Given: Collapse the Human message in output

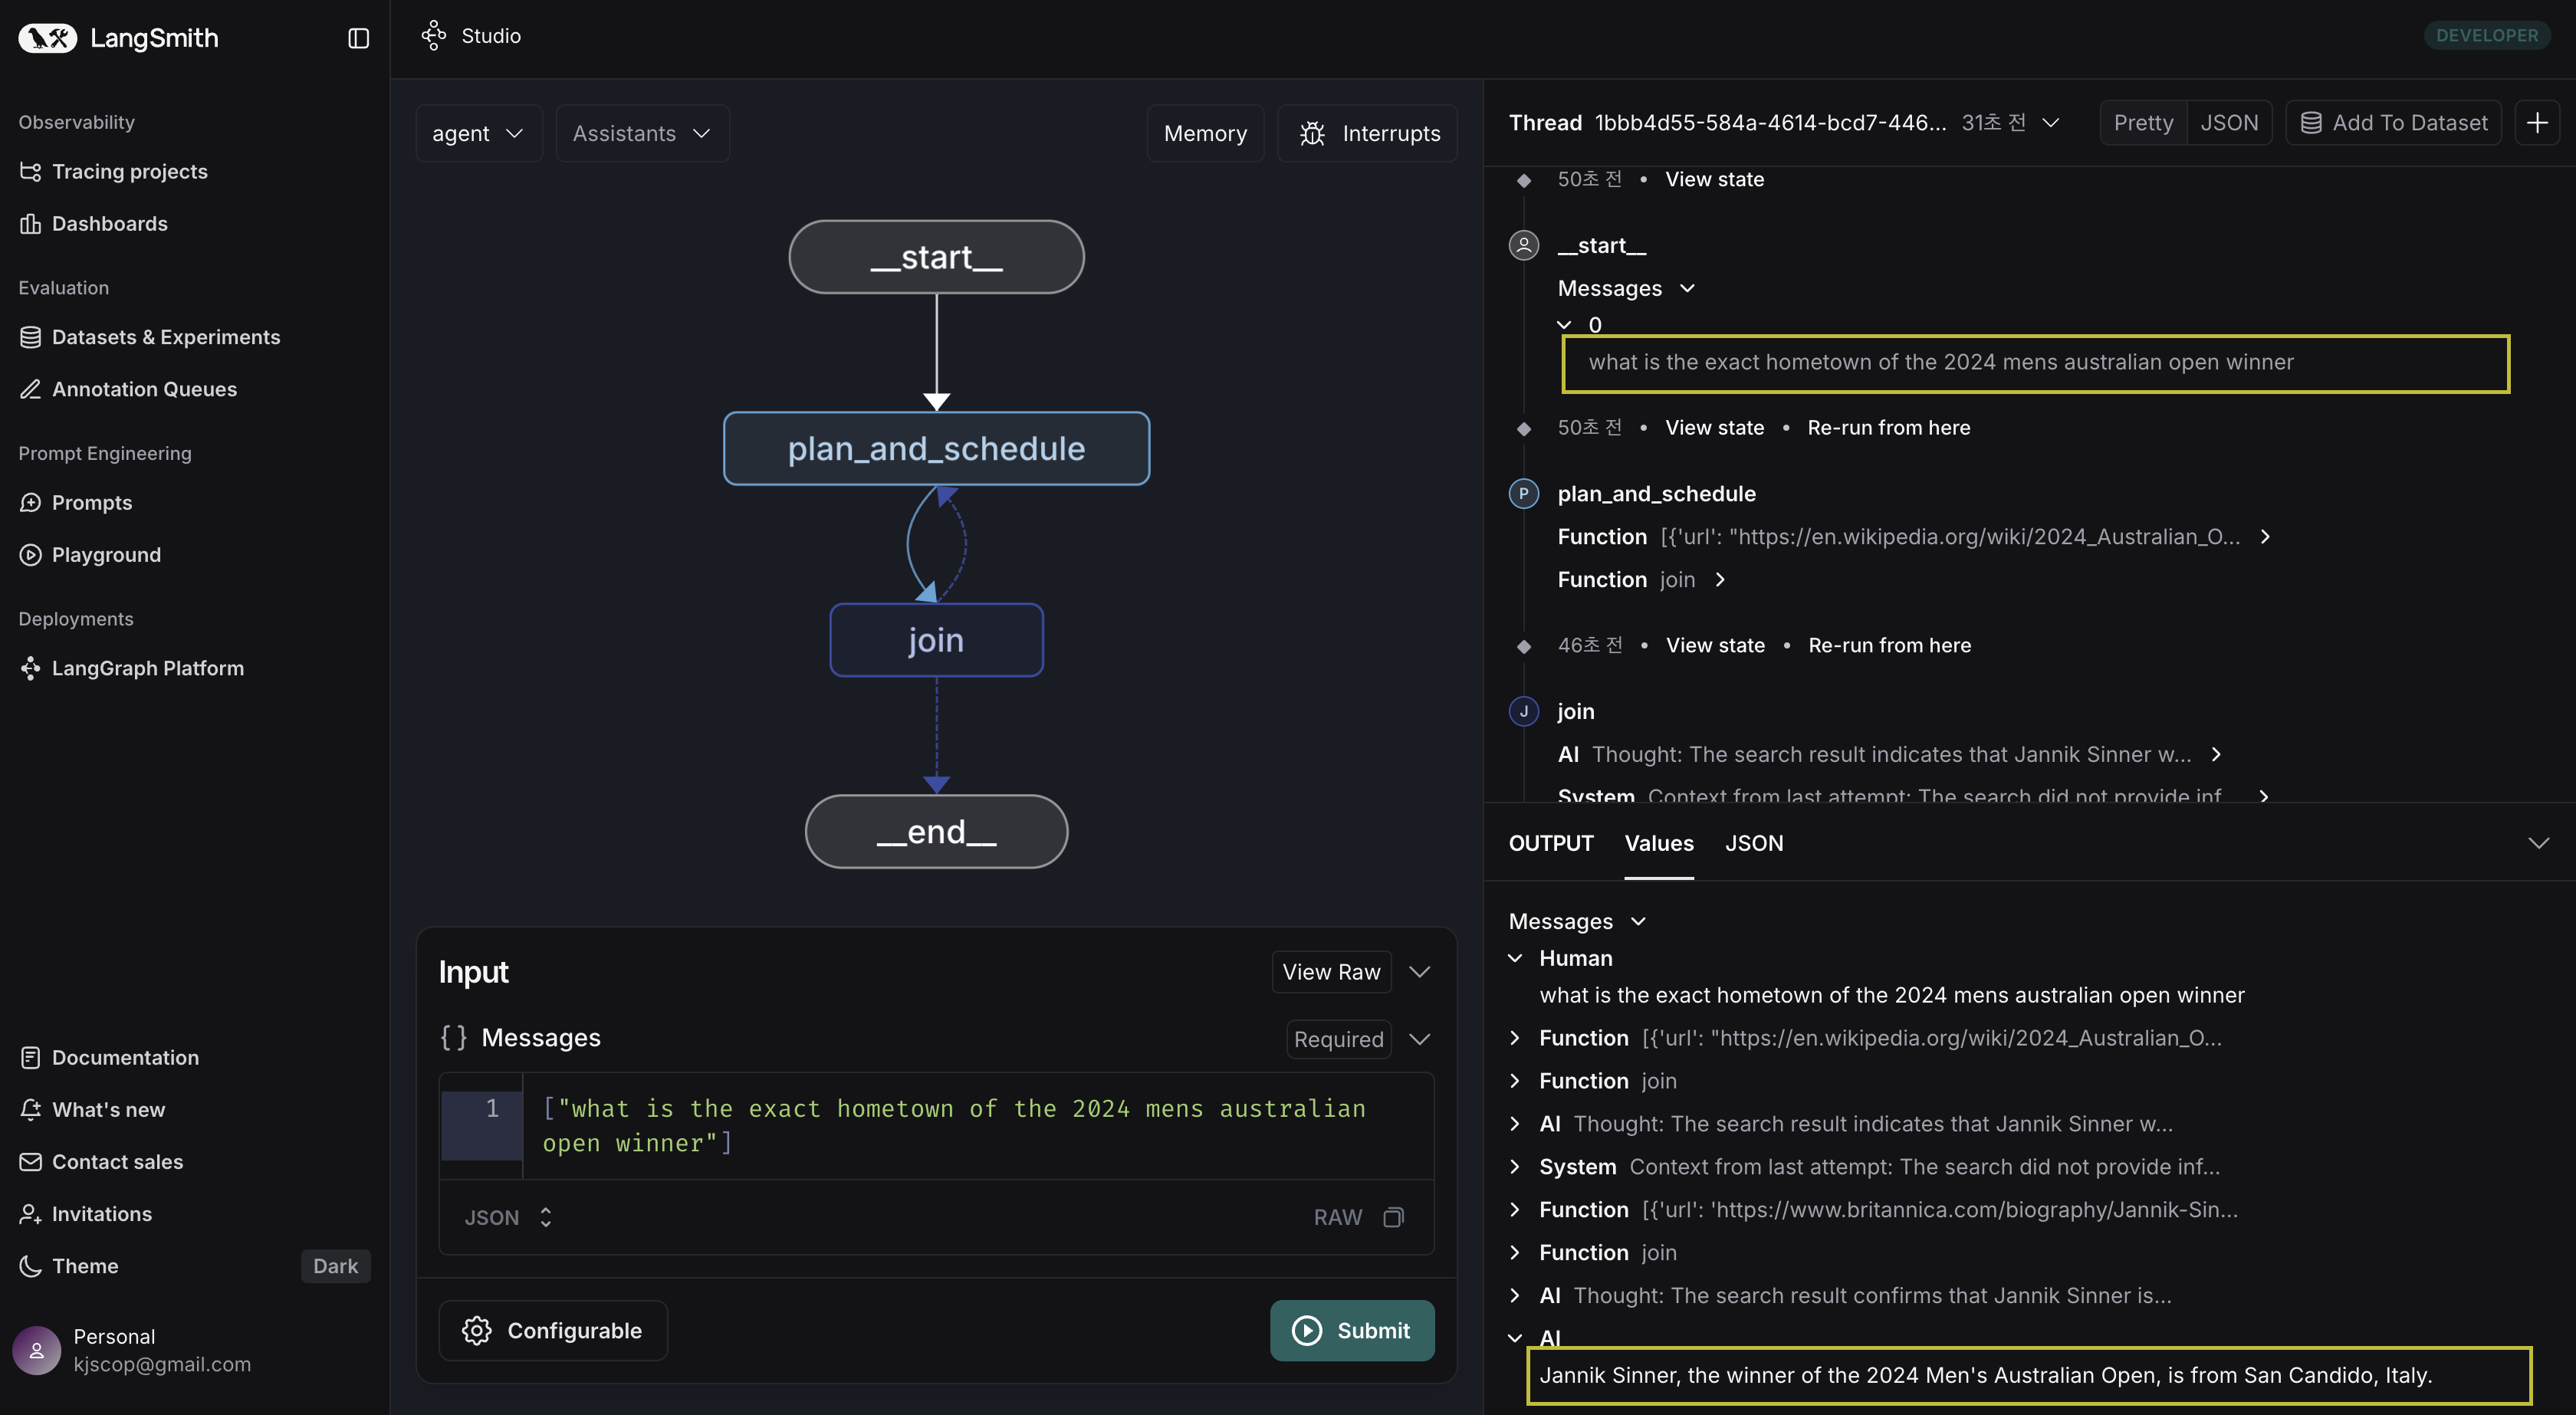Looking at the screenshot, I should click(x=1515, y=958).
